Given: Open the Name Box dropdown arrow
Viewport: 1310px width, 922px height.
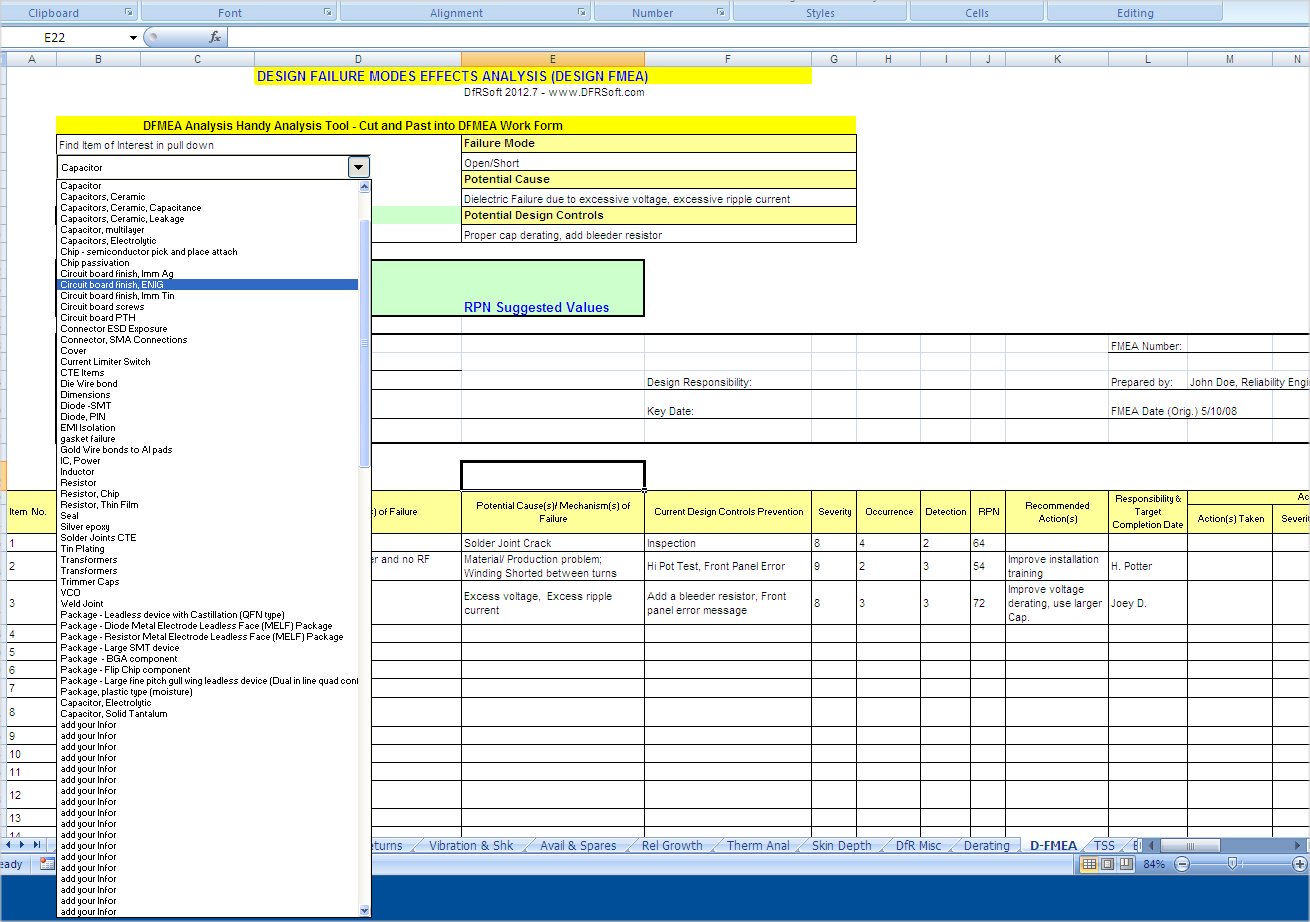Looking at the screenshot, I should [133, 37].
